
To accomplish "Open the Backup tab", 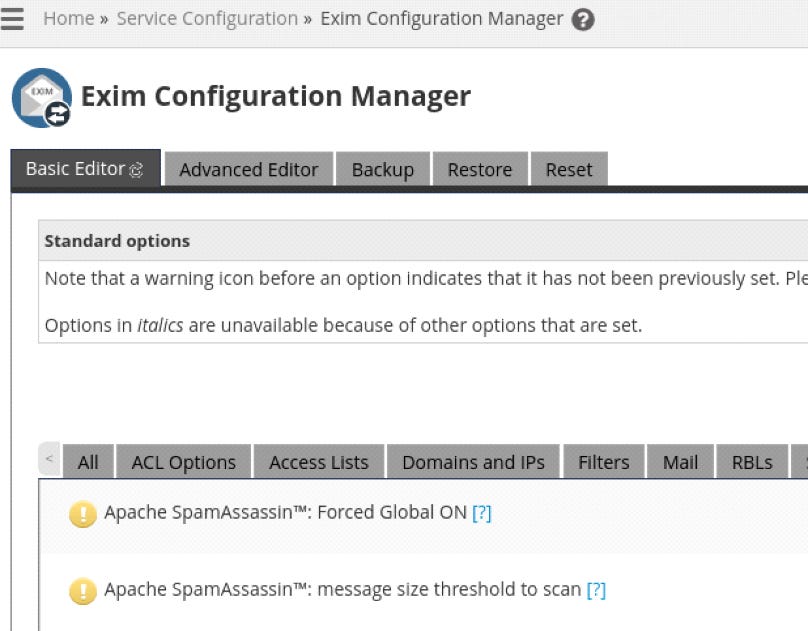I will (382, 170).
